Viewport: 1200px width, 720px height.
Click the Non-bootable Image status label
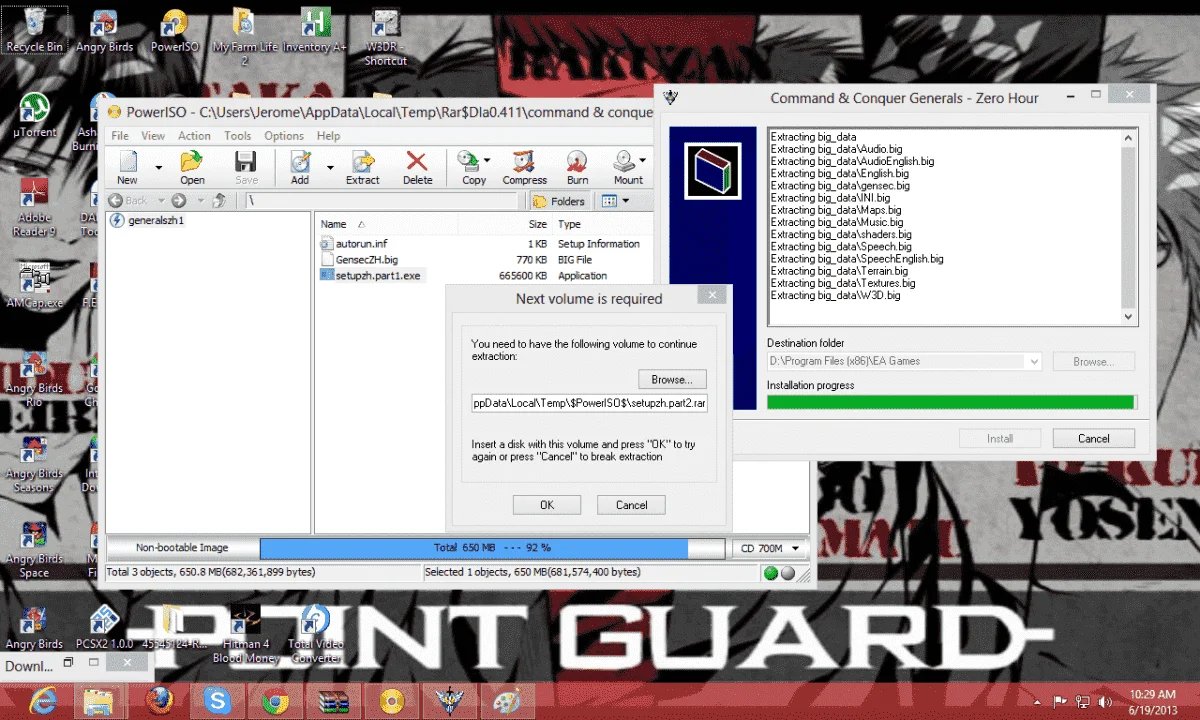coord(182,548)
